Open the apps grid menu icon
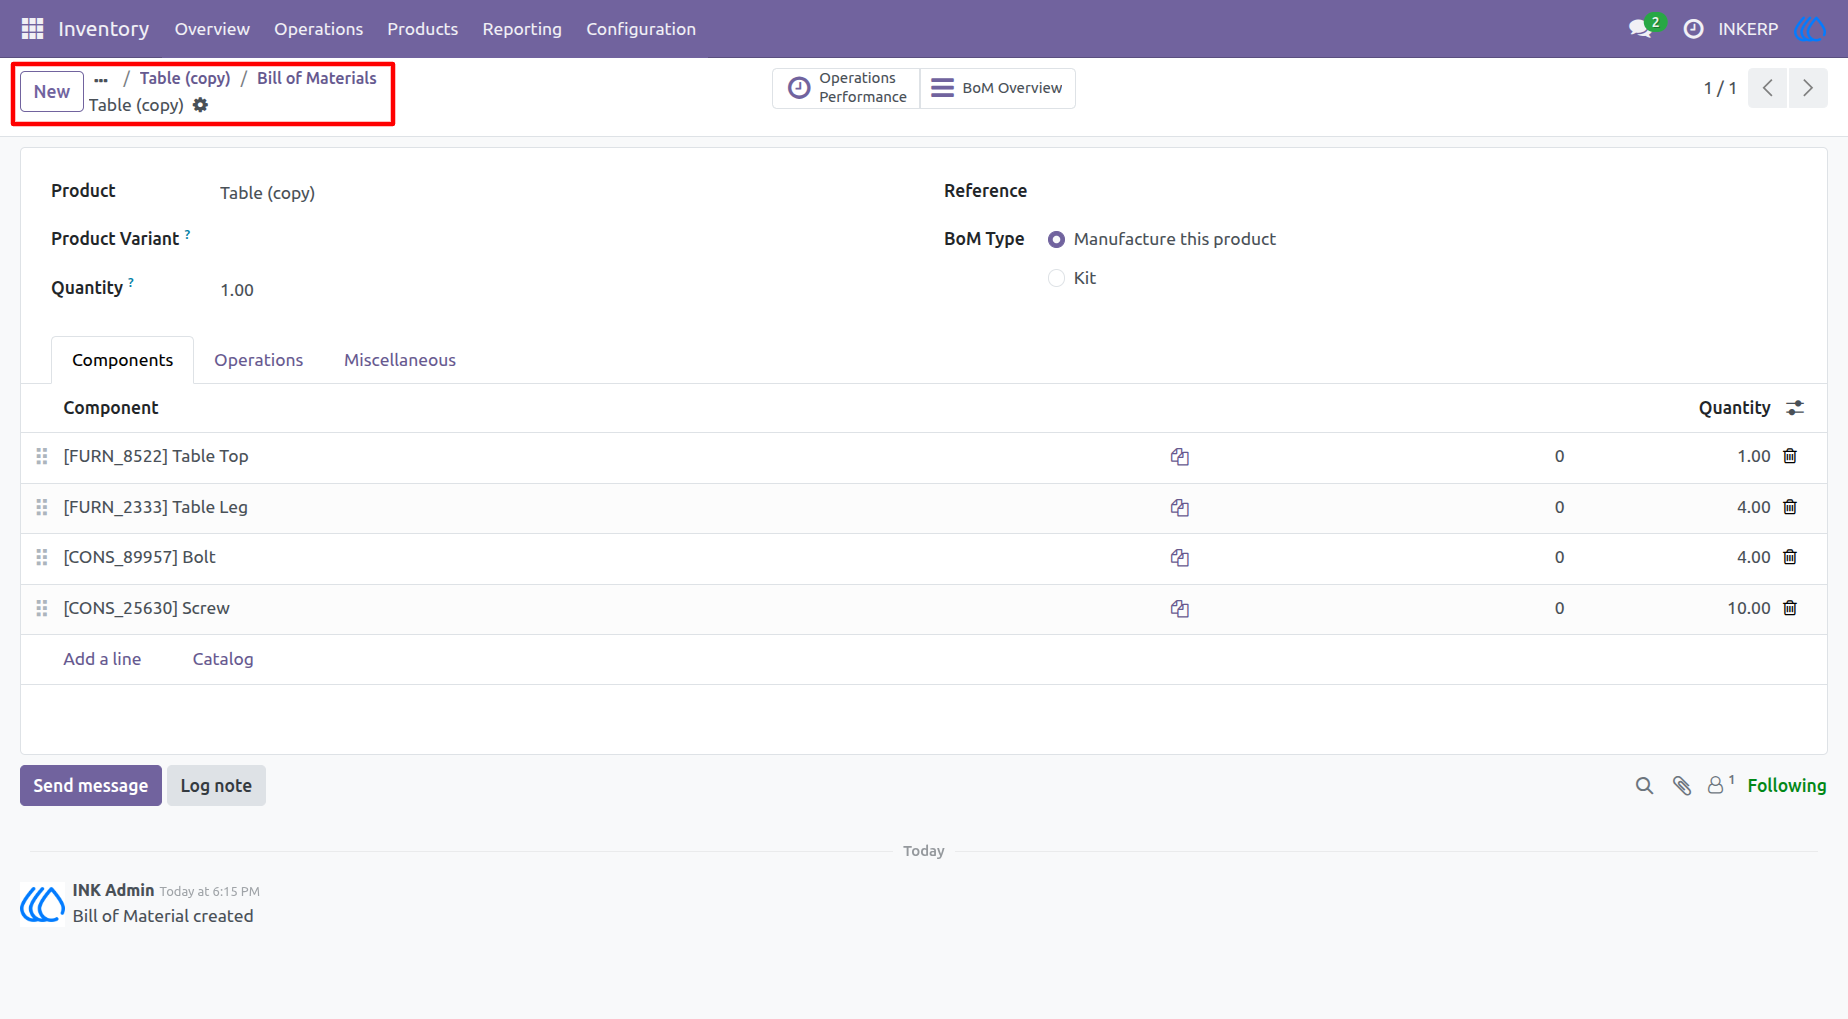 point(32,29)
